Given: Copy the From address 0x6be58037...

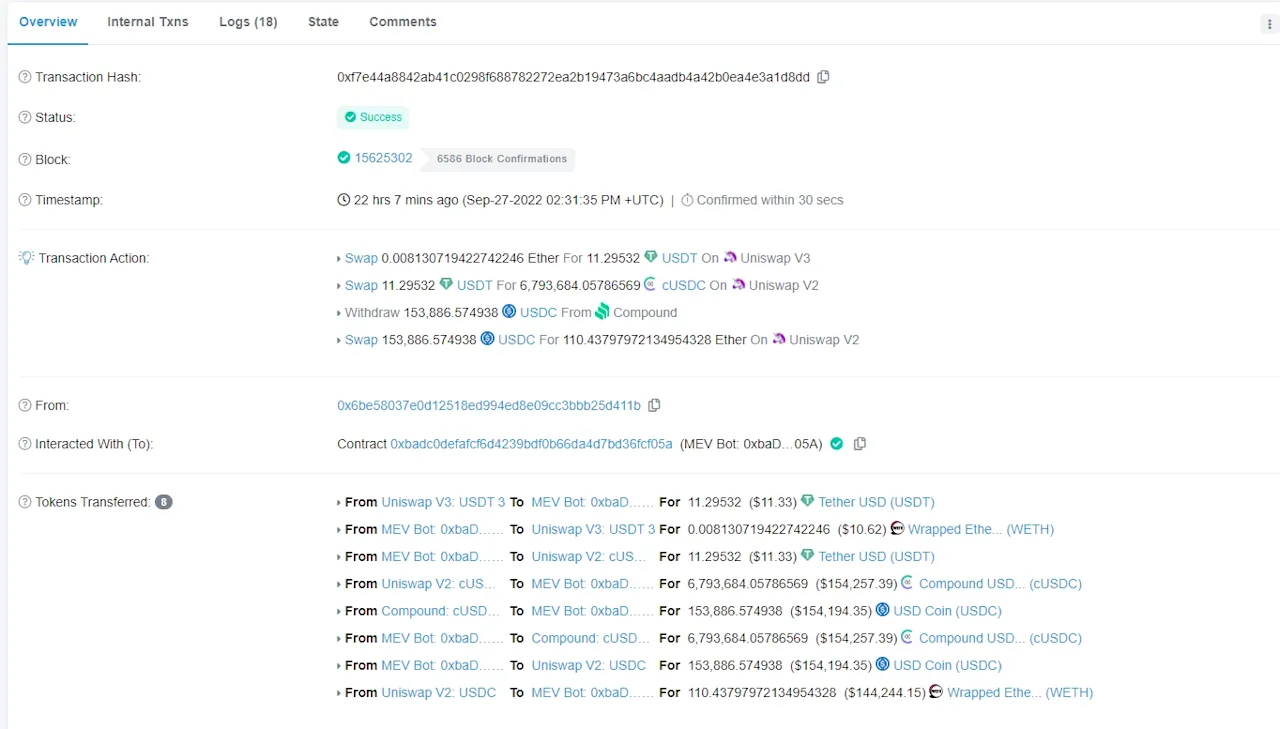Looking at the screenshot, I should 654,405.
